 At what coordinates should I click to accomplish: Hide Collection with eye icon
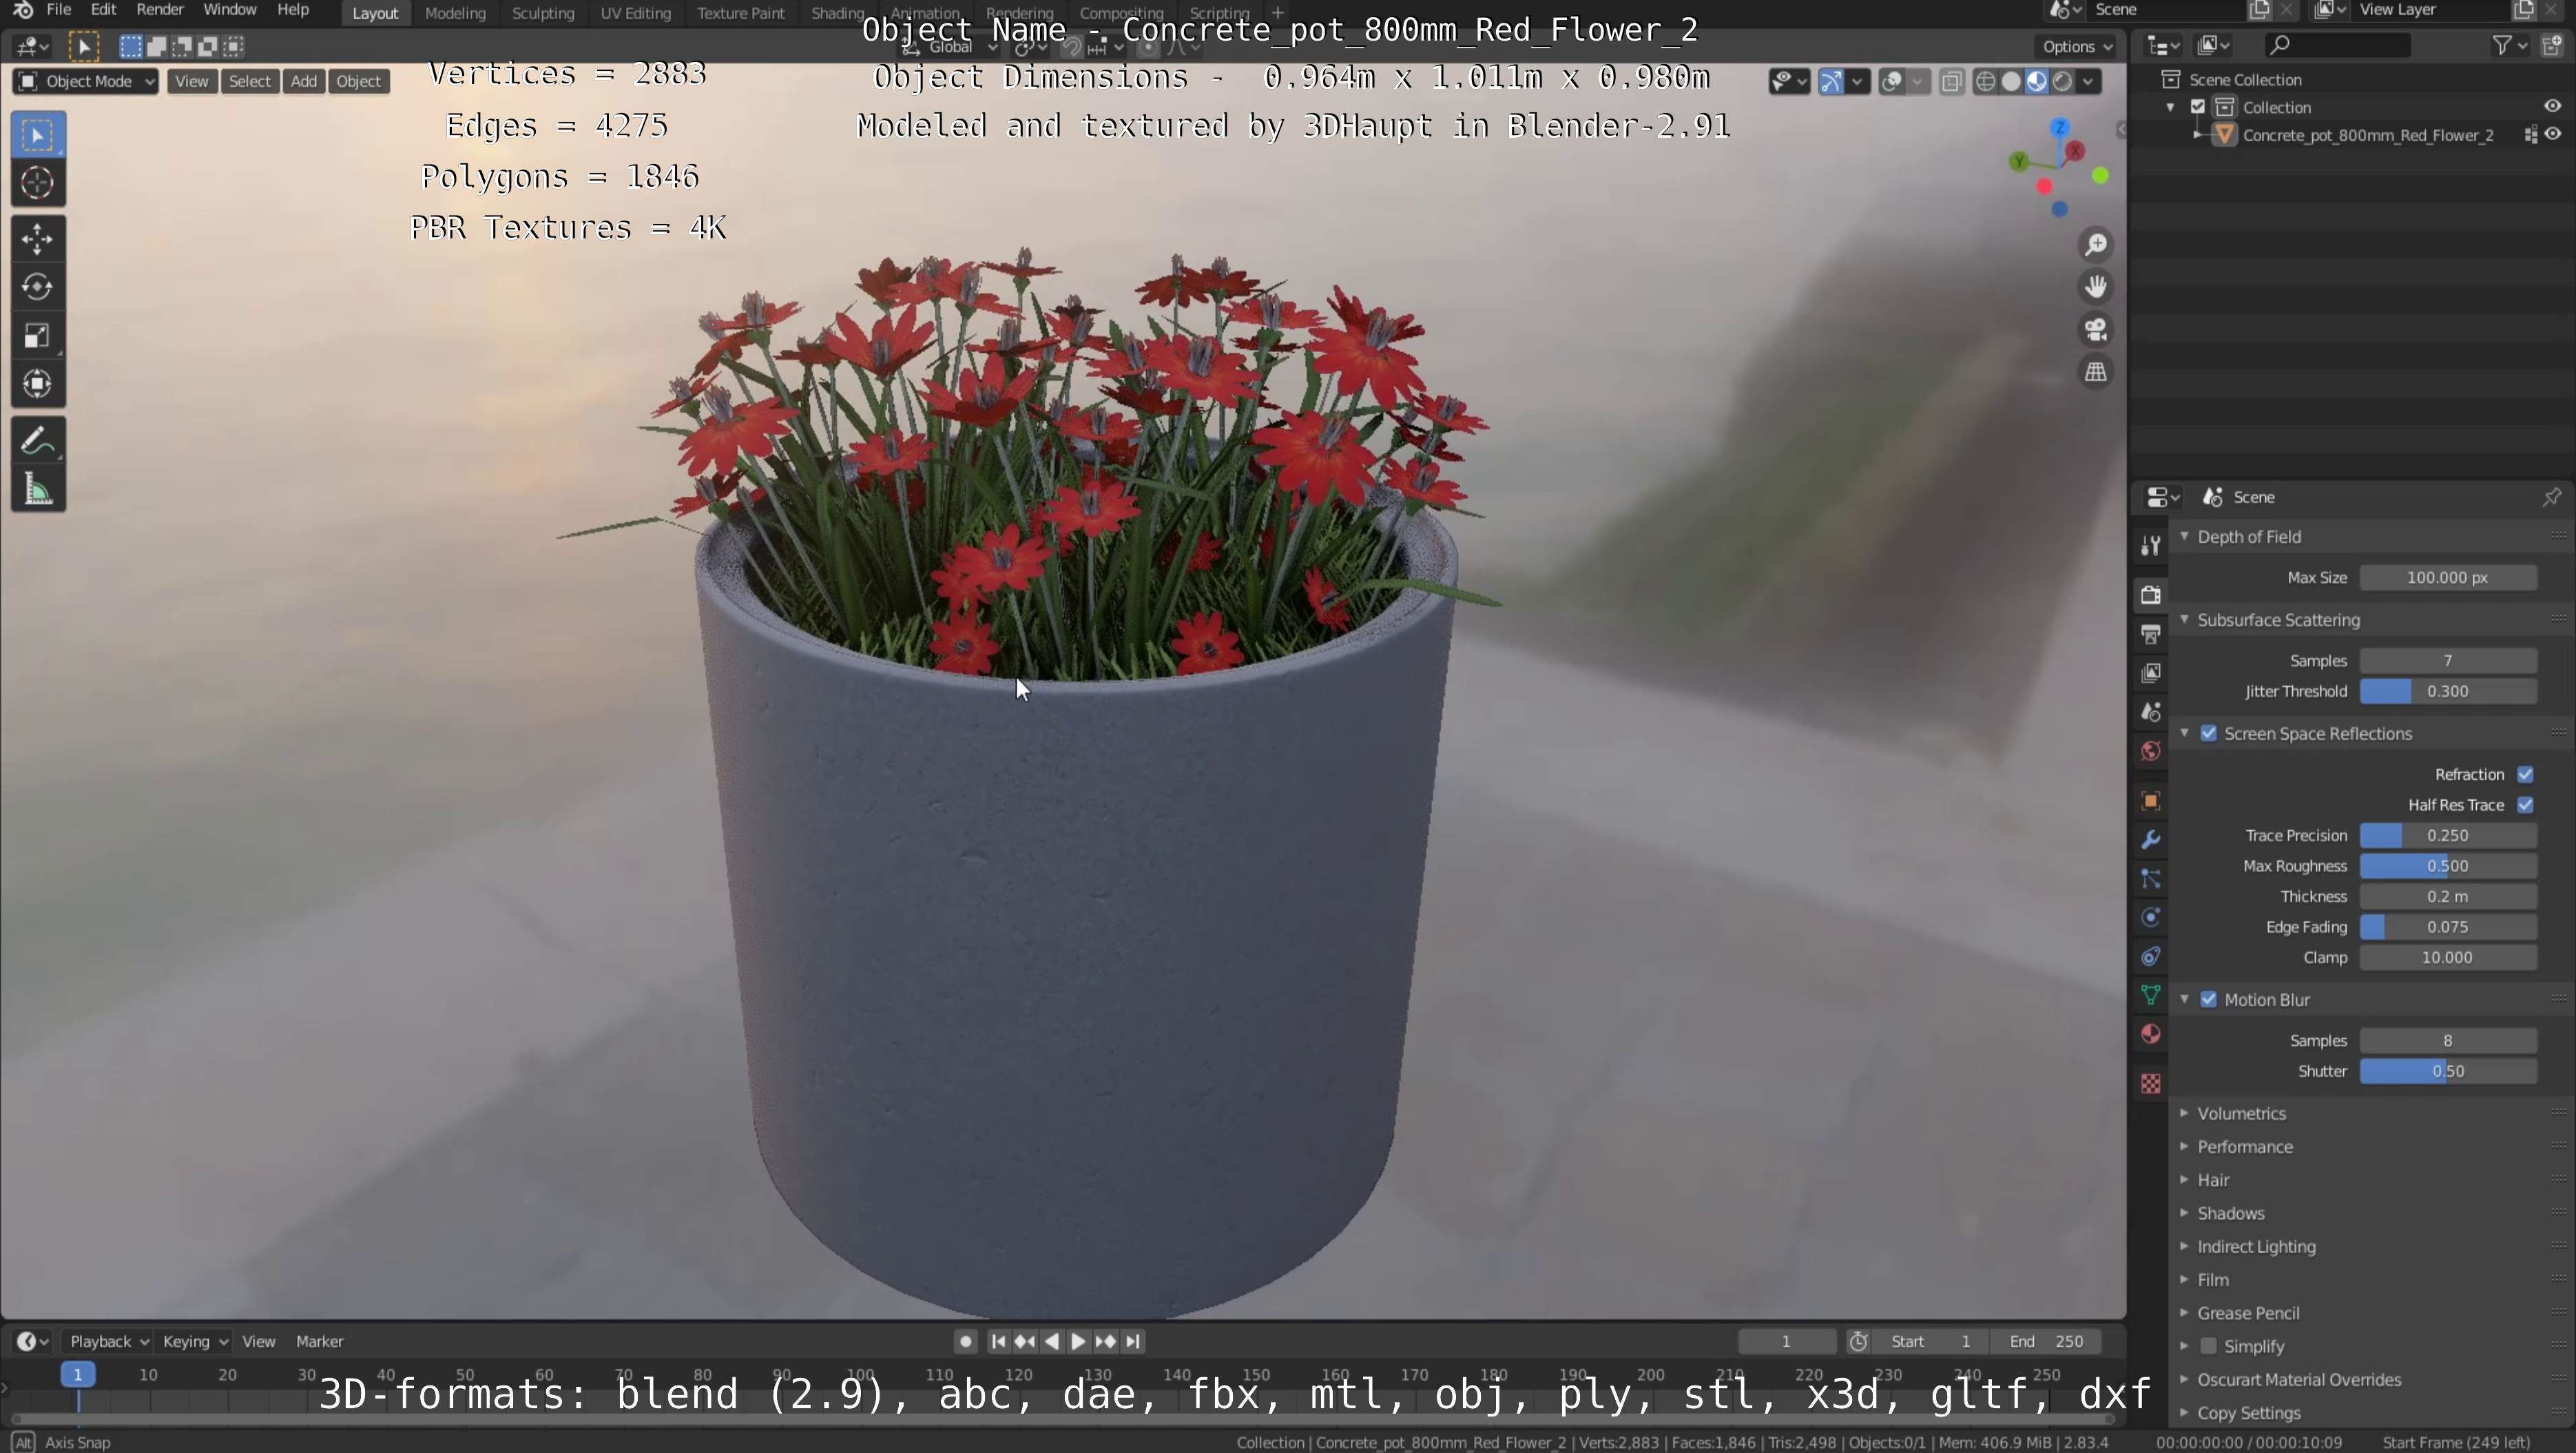pos(2552,107)
